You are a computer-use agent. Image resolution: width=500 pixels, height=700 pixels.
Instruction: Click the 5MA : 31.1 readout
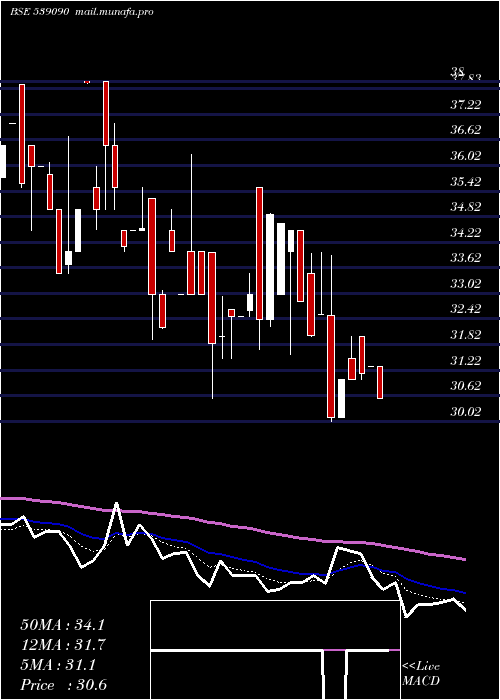click(58, 665)
